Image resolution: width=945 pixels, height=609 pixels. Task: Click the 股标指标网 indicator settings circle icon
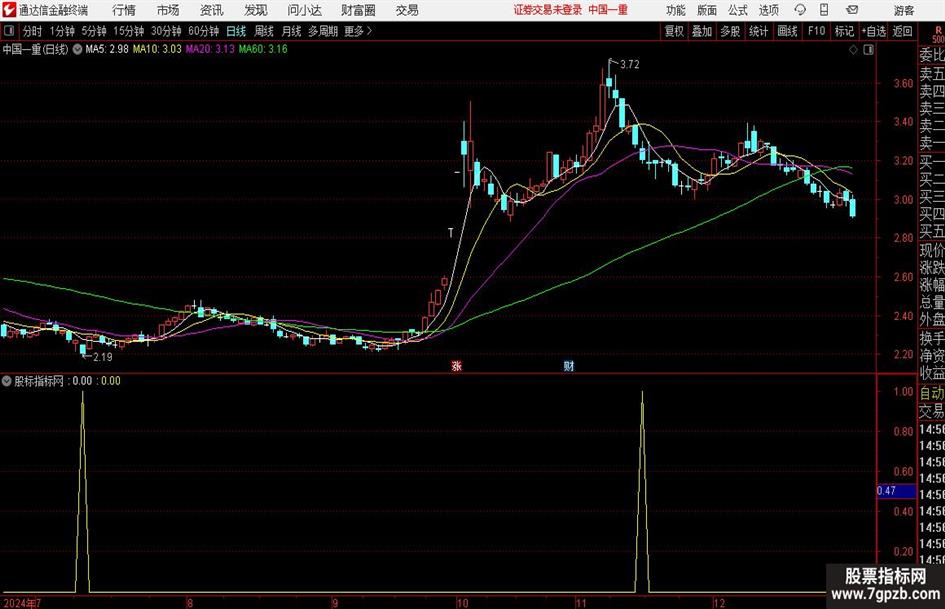[x=7, y=380]
